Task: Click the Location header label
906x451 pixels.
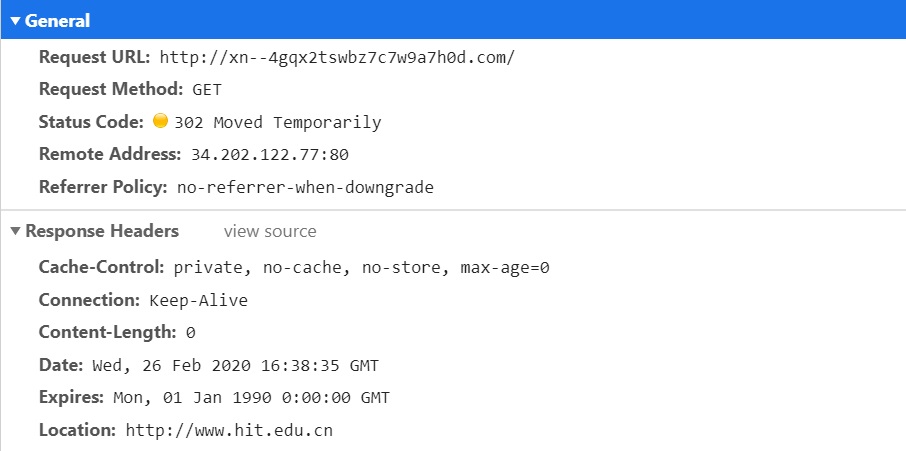Action: 77,430
